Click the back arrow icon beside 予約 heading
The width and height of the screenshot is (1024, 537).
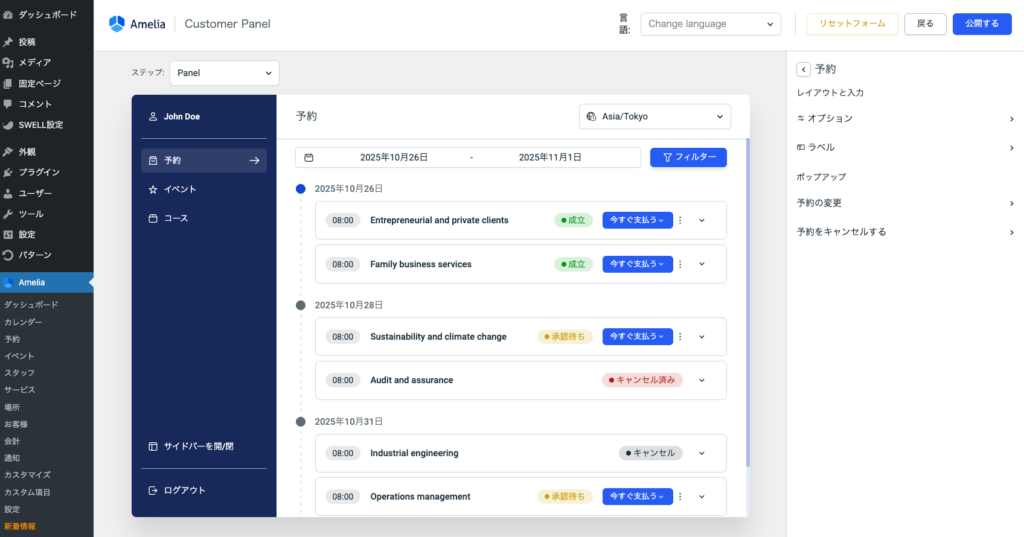coord(803,69)
